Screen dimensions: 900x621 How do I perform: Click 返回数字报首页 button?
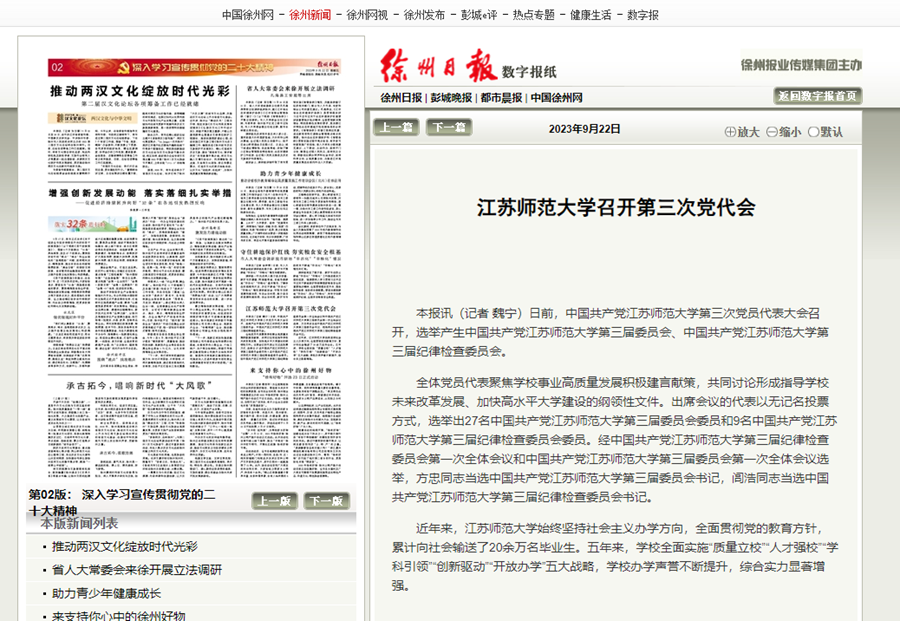click(x=817, y=97)
